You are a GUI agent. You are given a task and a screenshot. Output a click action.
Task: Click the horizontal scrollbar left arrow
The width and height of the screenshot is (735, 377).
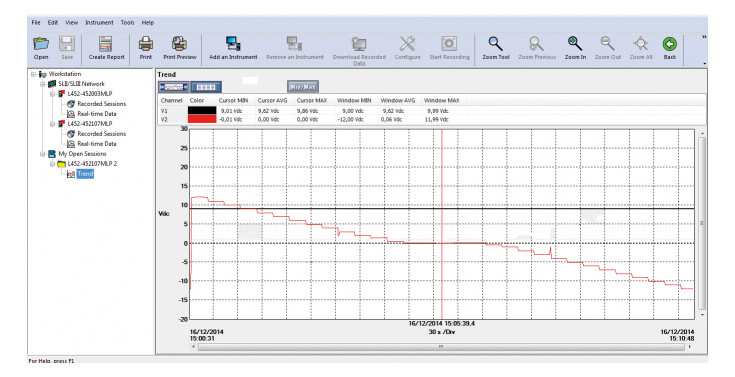(193, 347)
